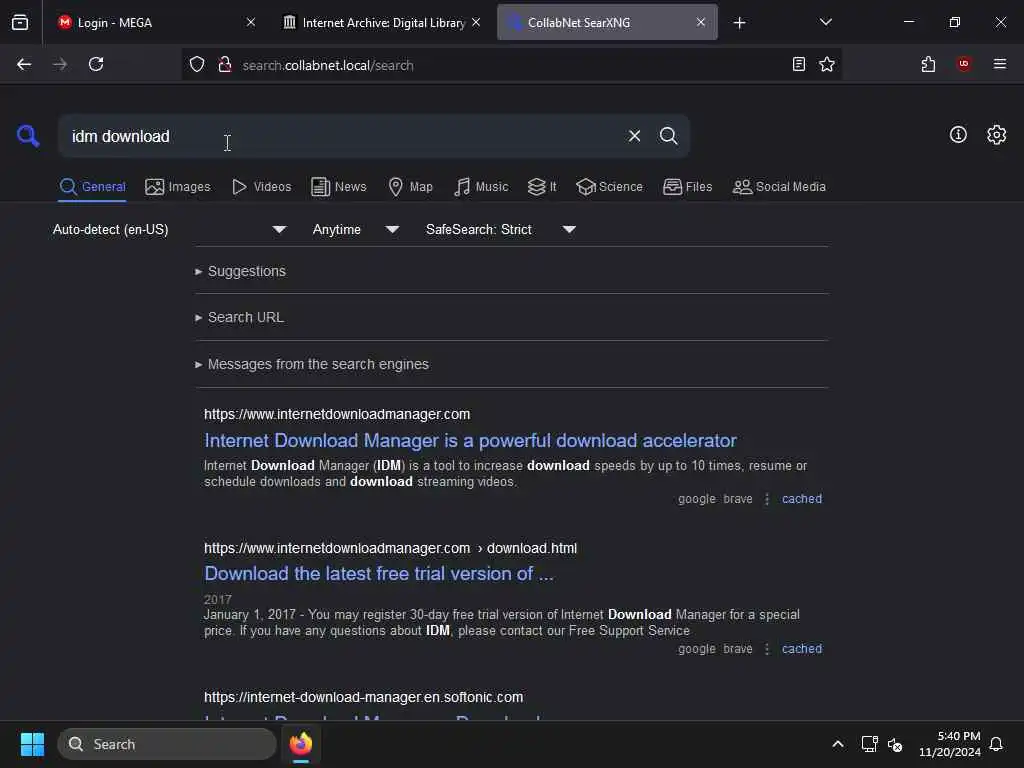1024x768 pixels.
Task: Select the Map search category
Action: (410, 187)
